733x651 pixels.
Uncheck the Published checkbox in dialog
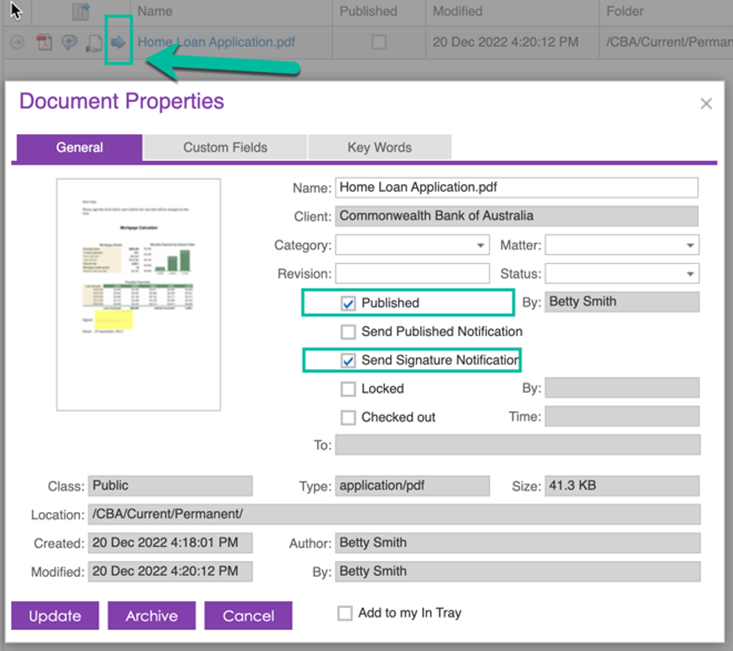coord(348,303)
